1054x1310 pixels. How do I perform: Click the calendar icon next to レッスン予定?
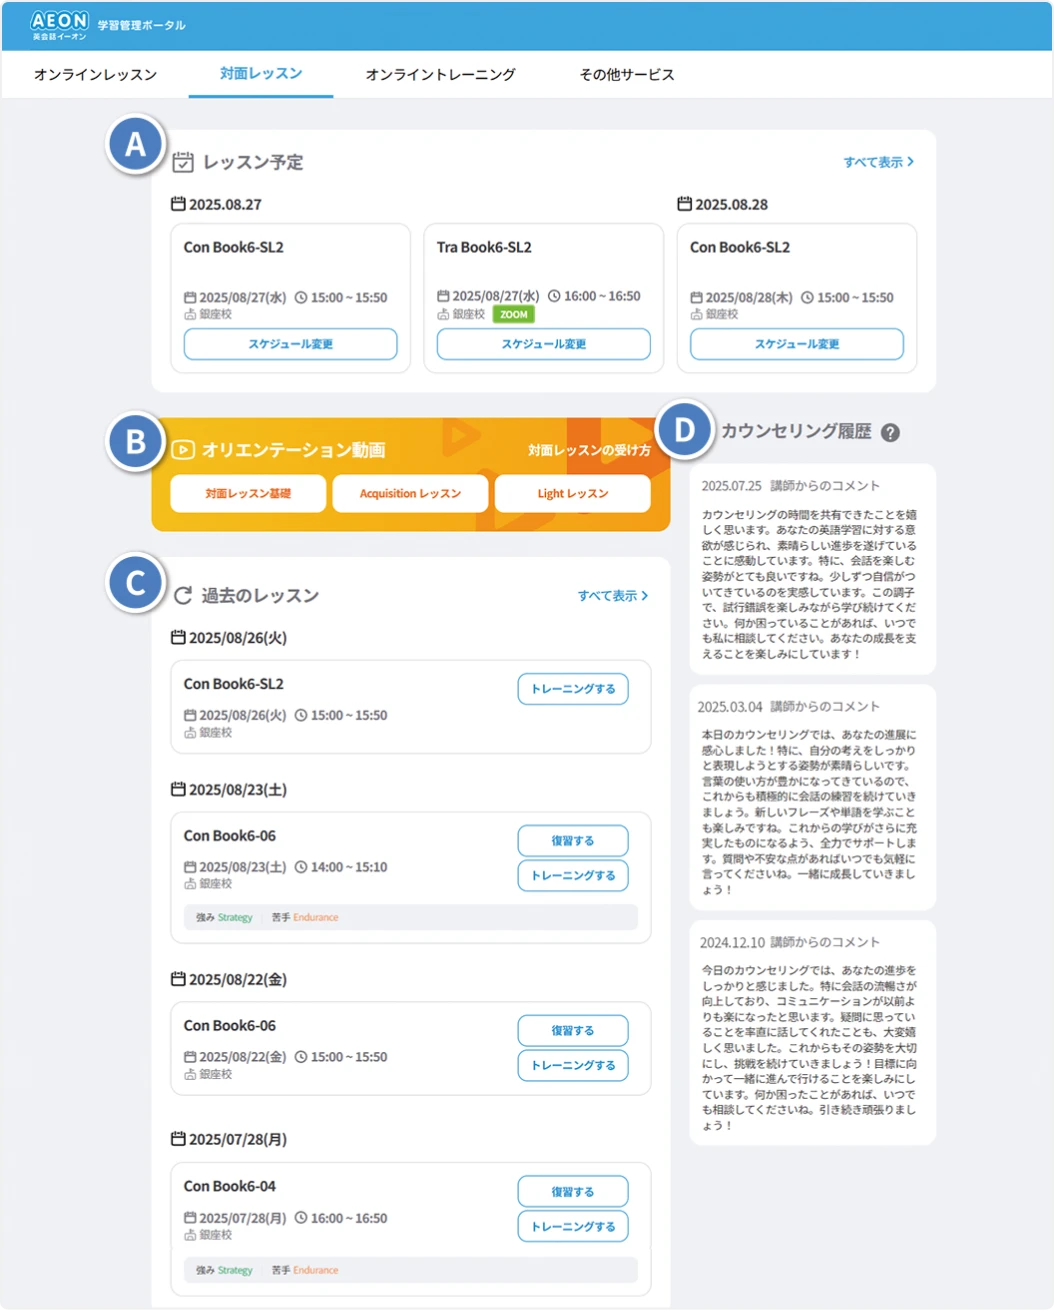(182, 162)
